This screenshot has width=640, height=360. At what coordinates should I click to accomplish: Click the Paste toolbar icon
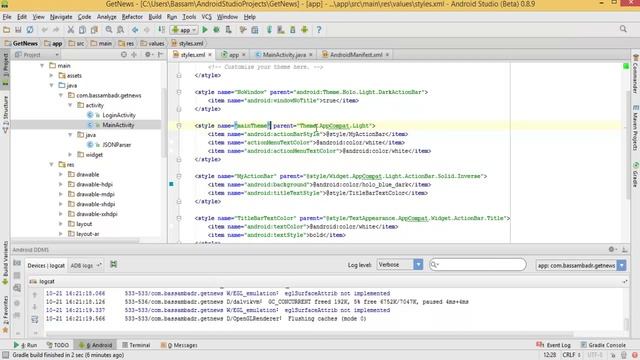pos(94,30)
